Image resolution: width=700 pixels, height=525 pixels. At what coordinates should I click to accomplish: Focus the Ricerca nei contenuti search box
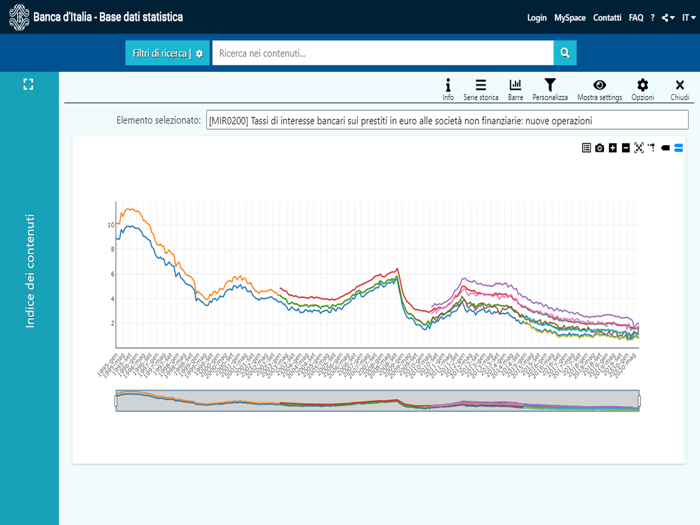tap(383, 53)
